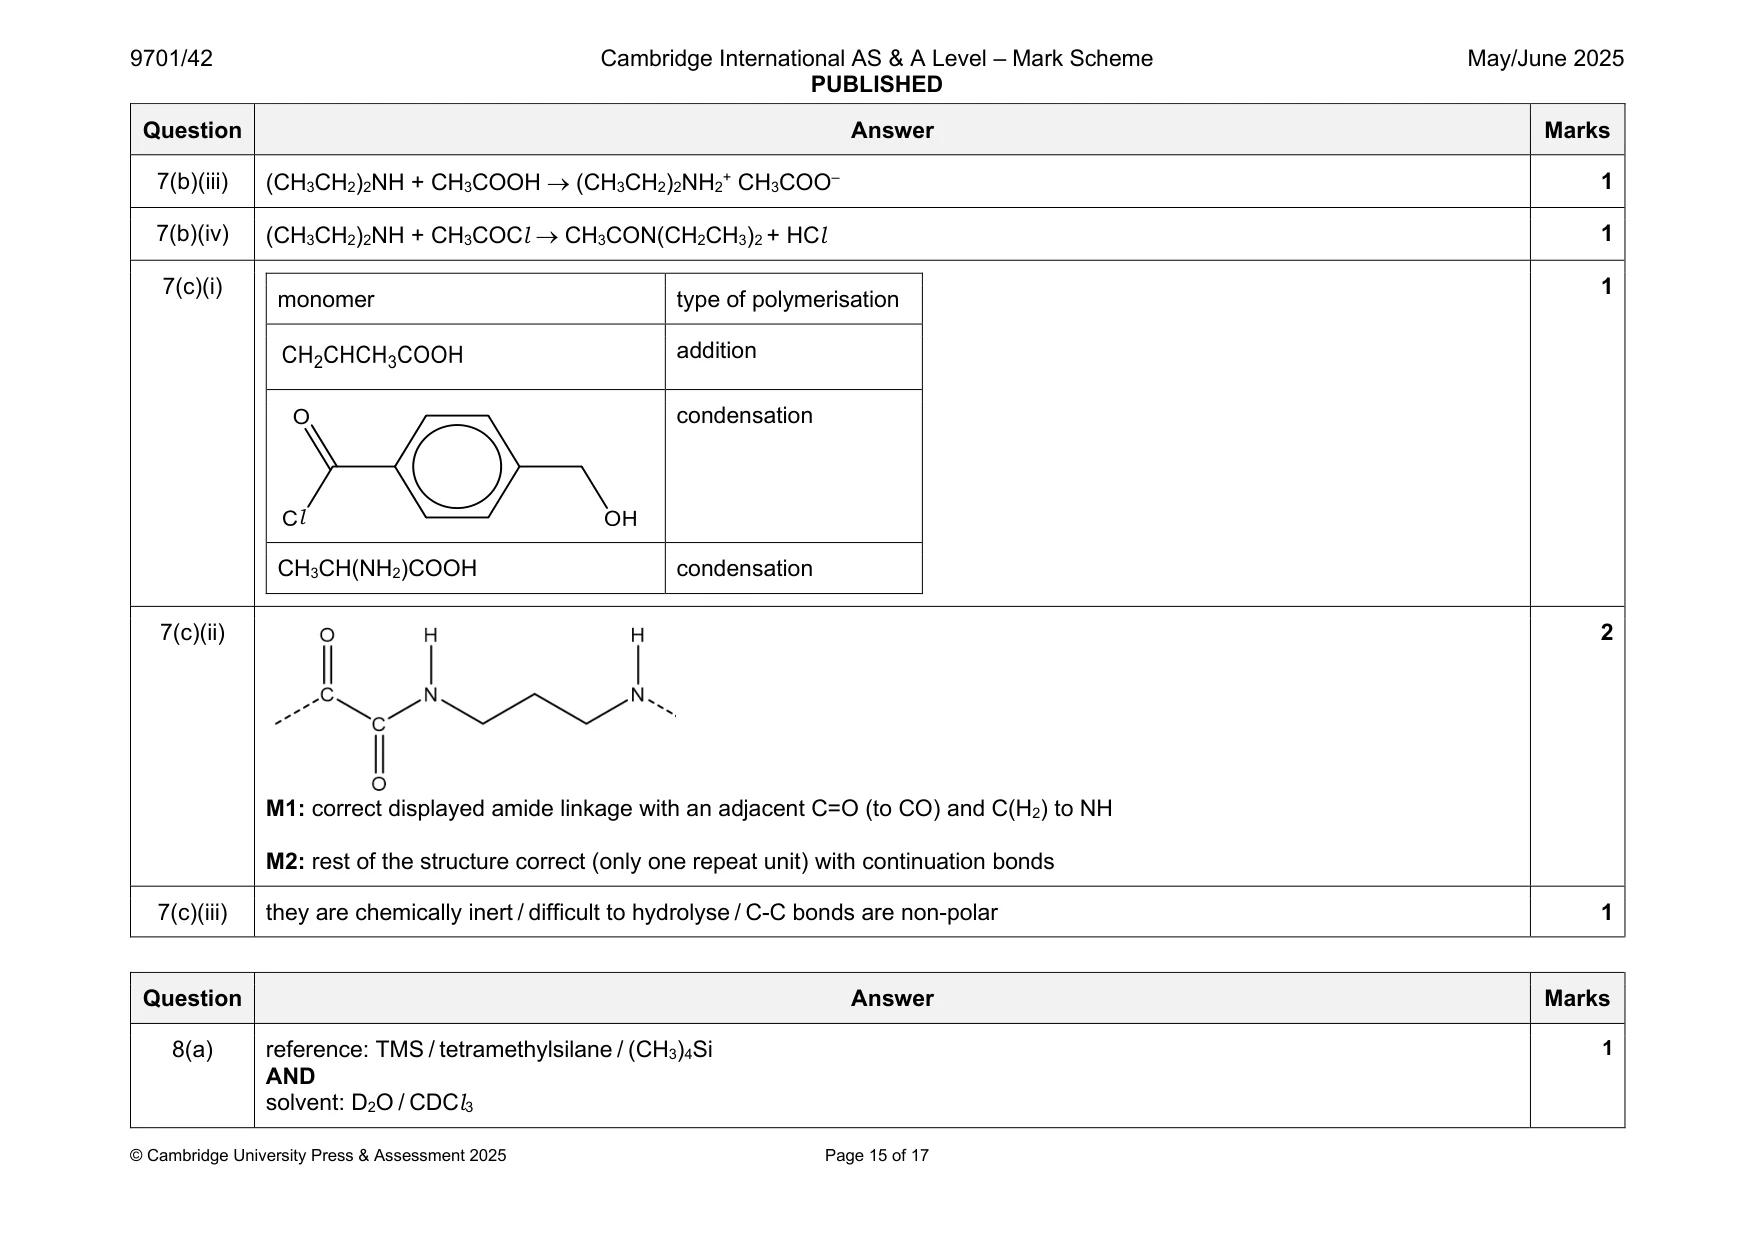Click 'condensation' beside CH3CH(NH2)COOH

(x=744, y=569)
